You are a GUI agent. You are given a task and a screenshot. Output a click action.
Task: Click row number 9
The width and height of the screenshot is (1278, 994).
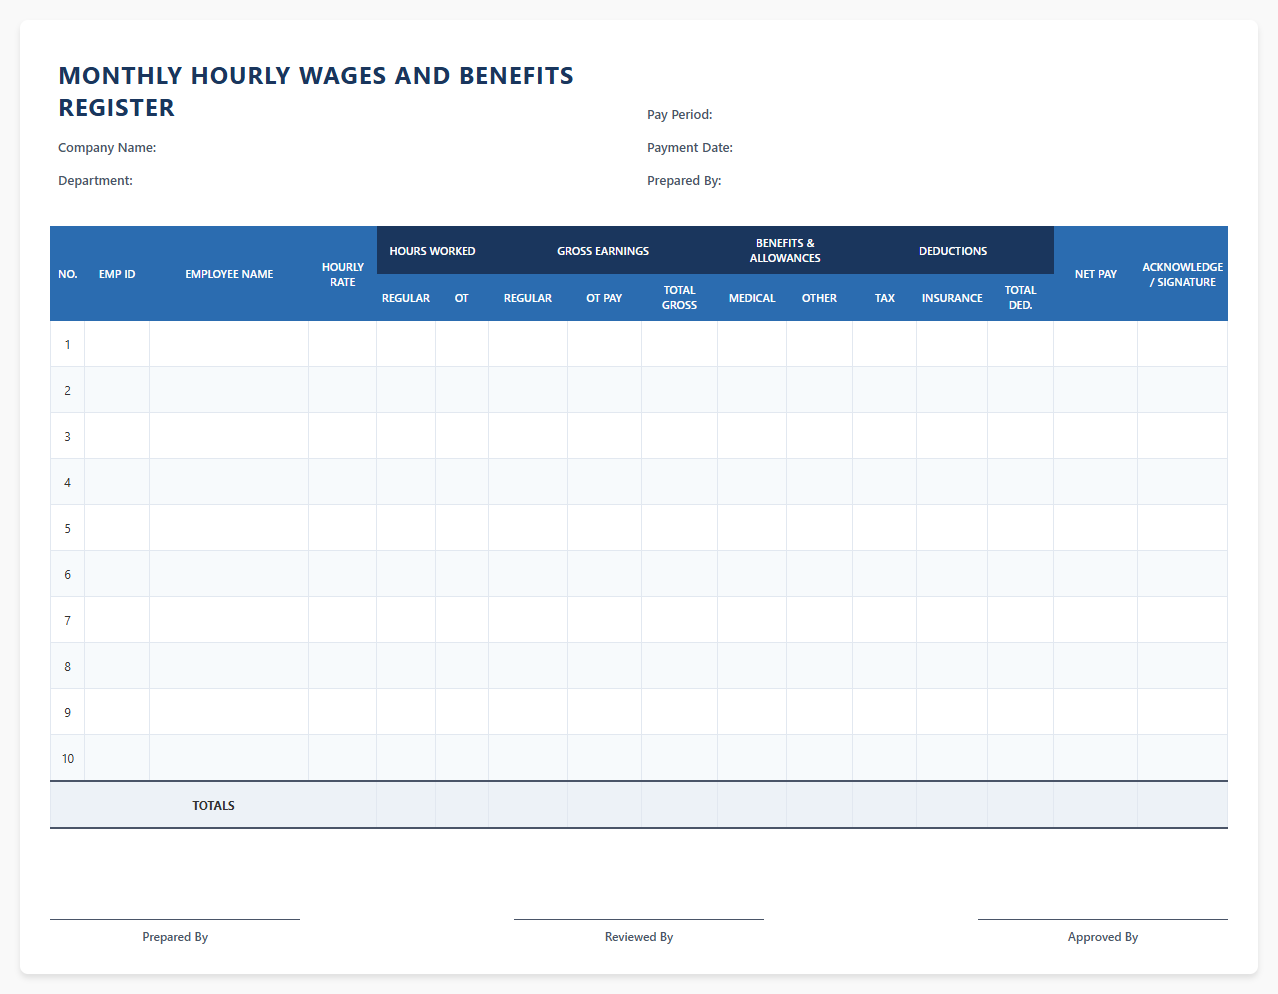(x=68, y=712)
